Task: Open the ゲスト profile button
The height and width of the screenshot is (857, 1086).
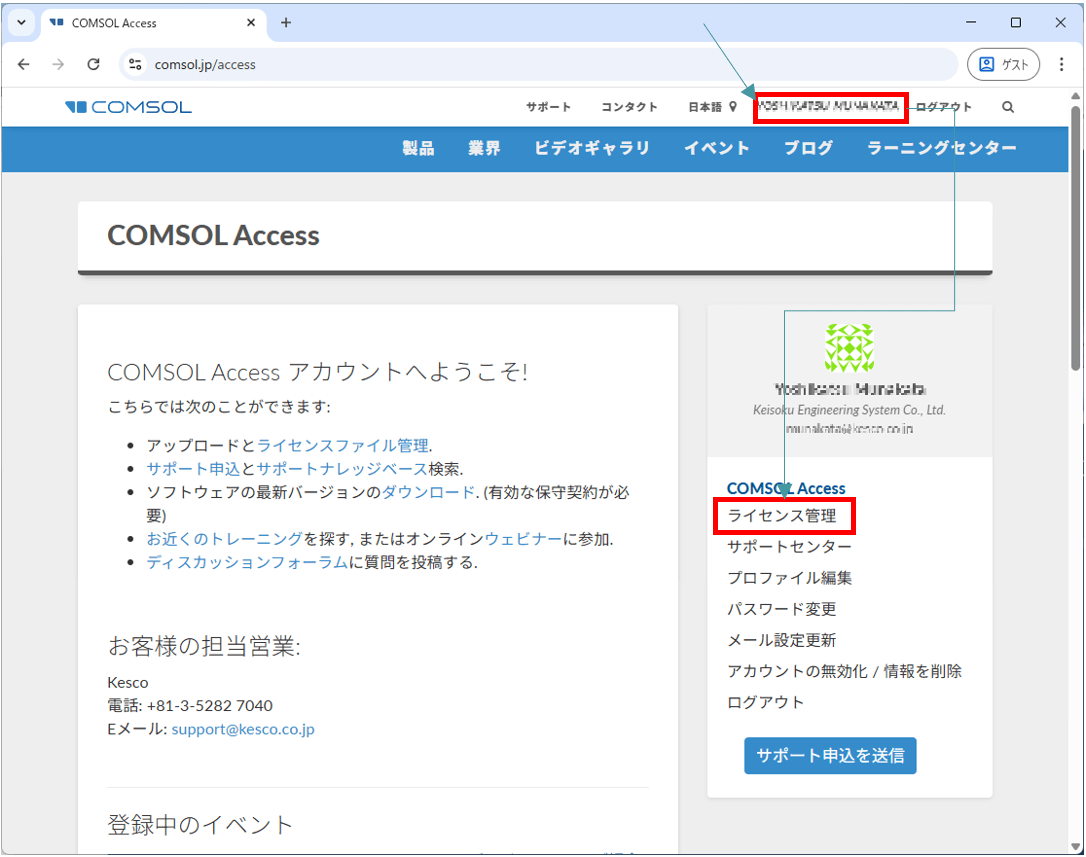Action: 1003,64
